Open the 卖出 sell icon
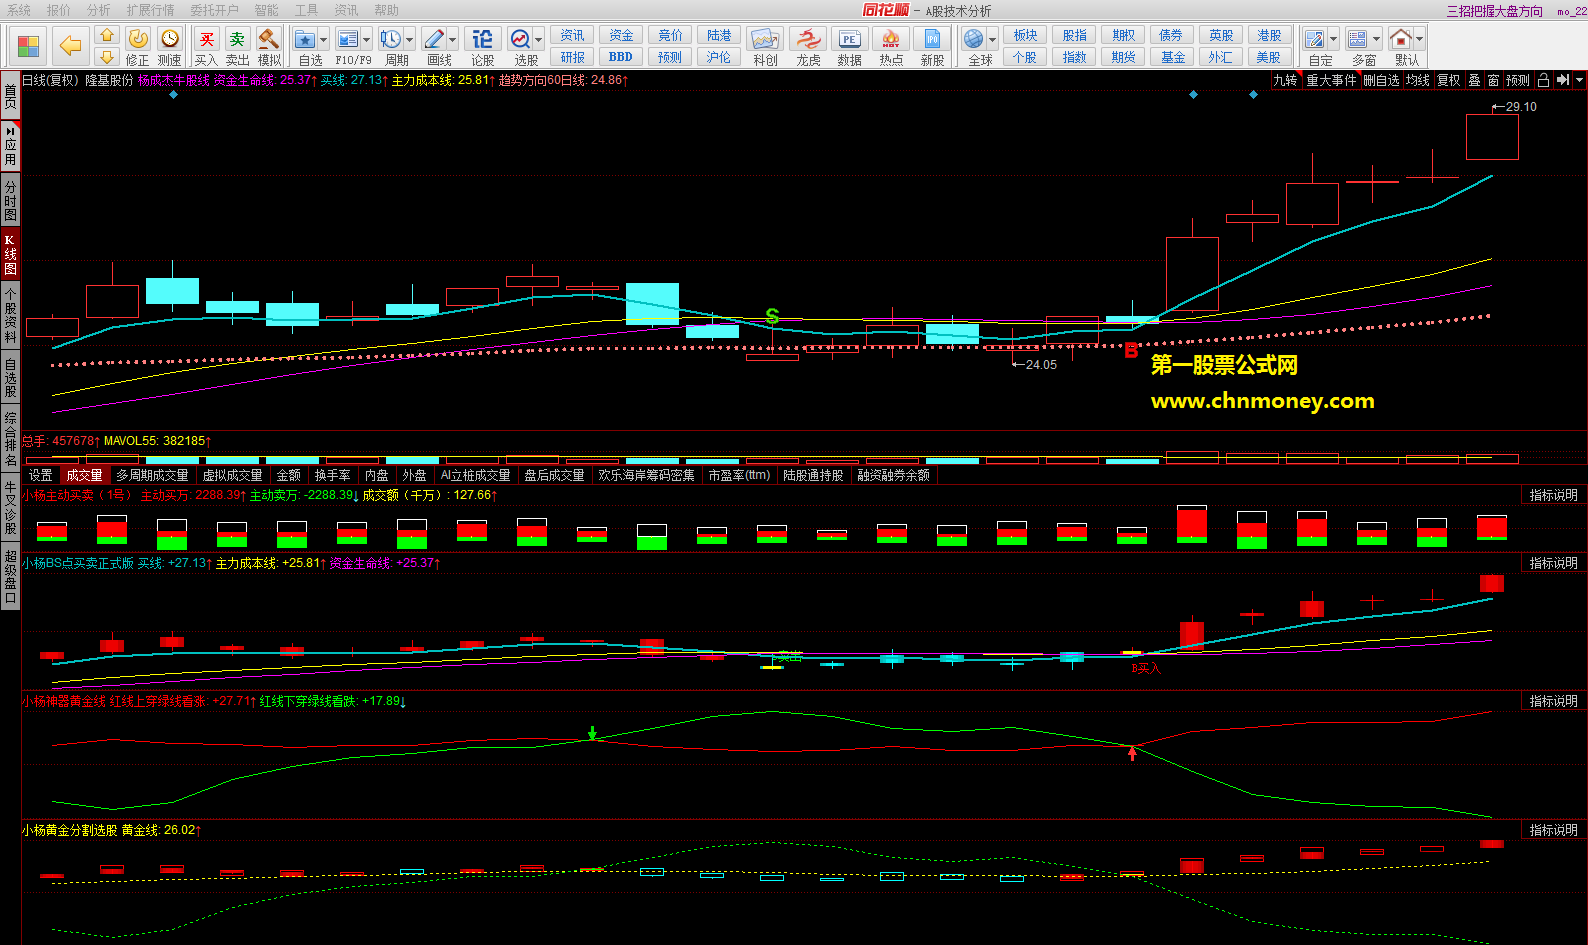 tap(237, 39)
